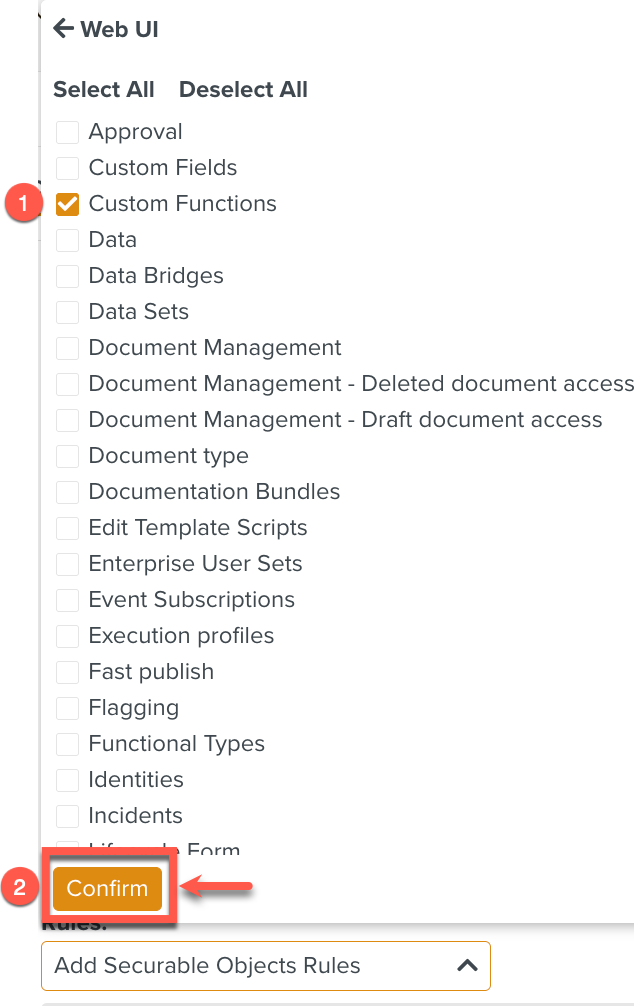Viewport: 634px width, 1006px height.
Task: Check Document Management - Deleted document access
Action: click(x=67, y=384)
